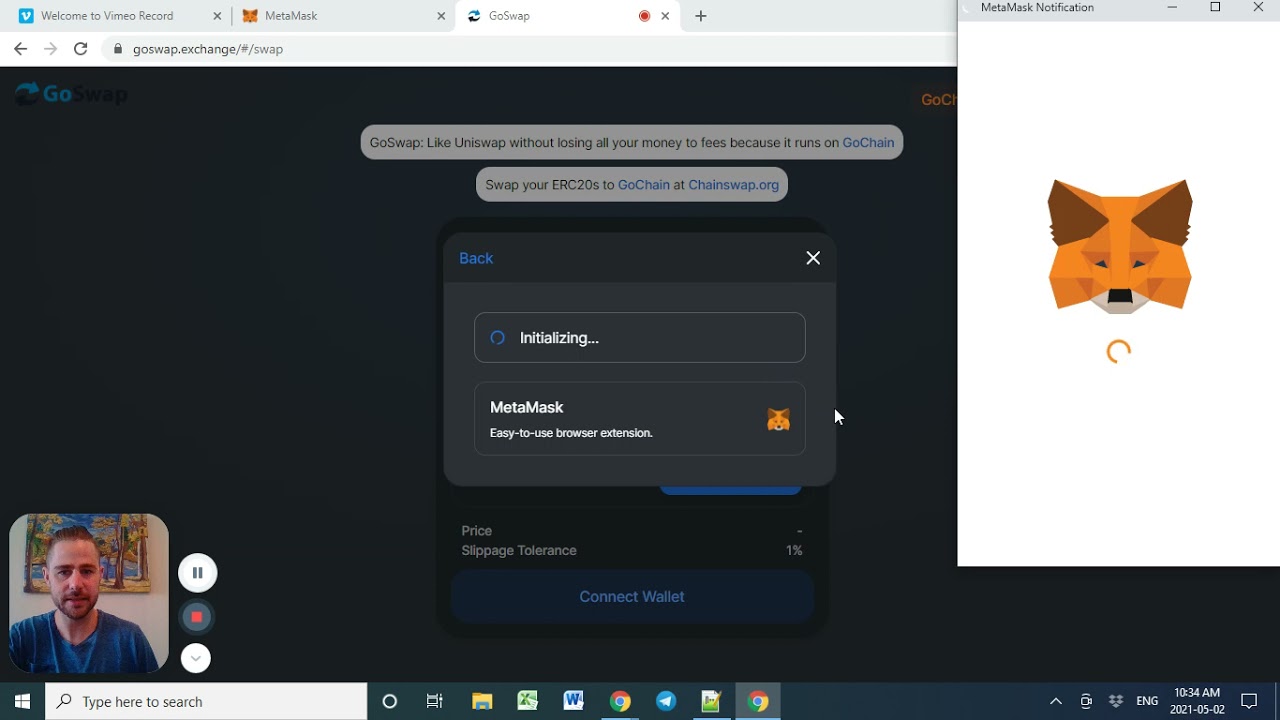Screen dimensions: 1280x720
Task: Open a new browser tab
Action: [701, 16]
